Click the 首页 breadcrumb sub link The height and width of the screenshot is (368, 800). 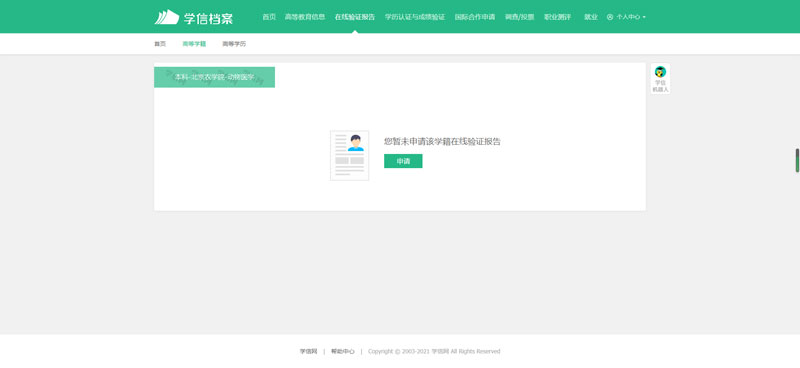[x=160, y=44]
